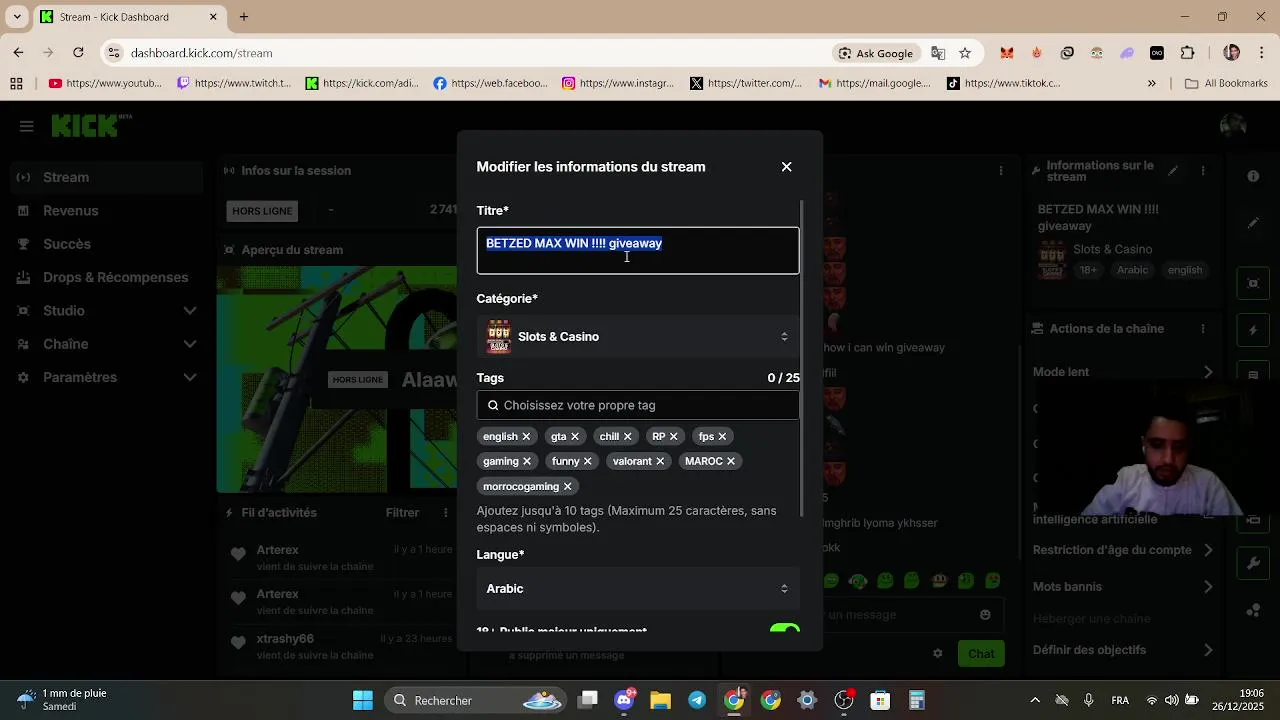This screenshot has height=720, width=1280.
Task: Click the dialog's vertical scrollbar
Action: click(802, 360)
